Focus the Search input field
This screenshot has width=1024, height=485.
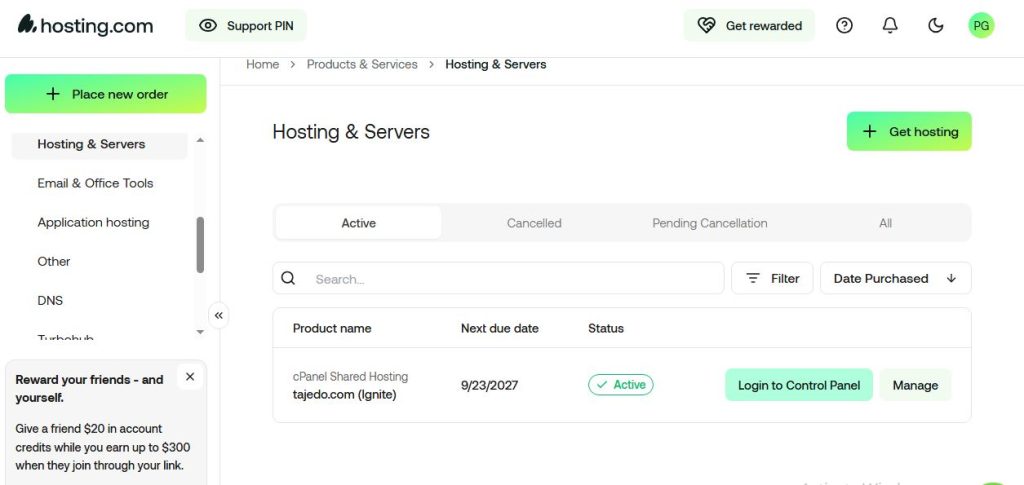click(498, 279)
